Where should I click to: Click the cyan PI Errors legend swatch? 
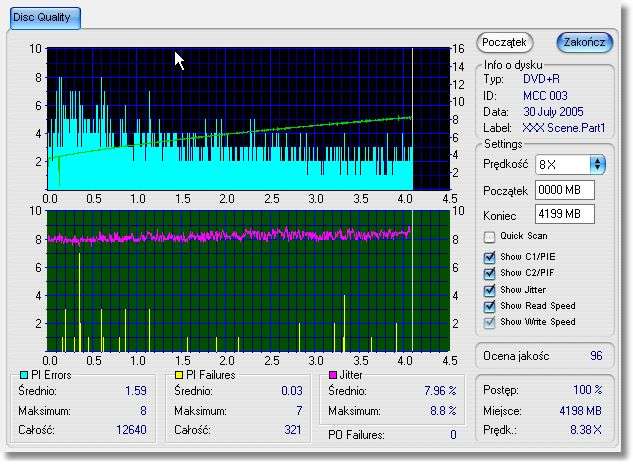24,375
